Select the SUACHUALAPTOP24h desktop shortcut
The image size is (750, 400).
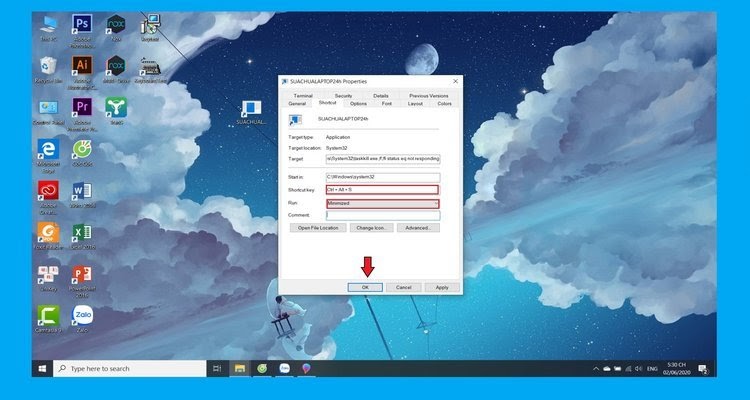click(251, 110)
